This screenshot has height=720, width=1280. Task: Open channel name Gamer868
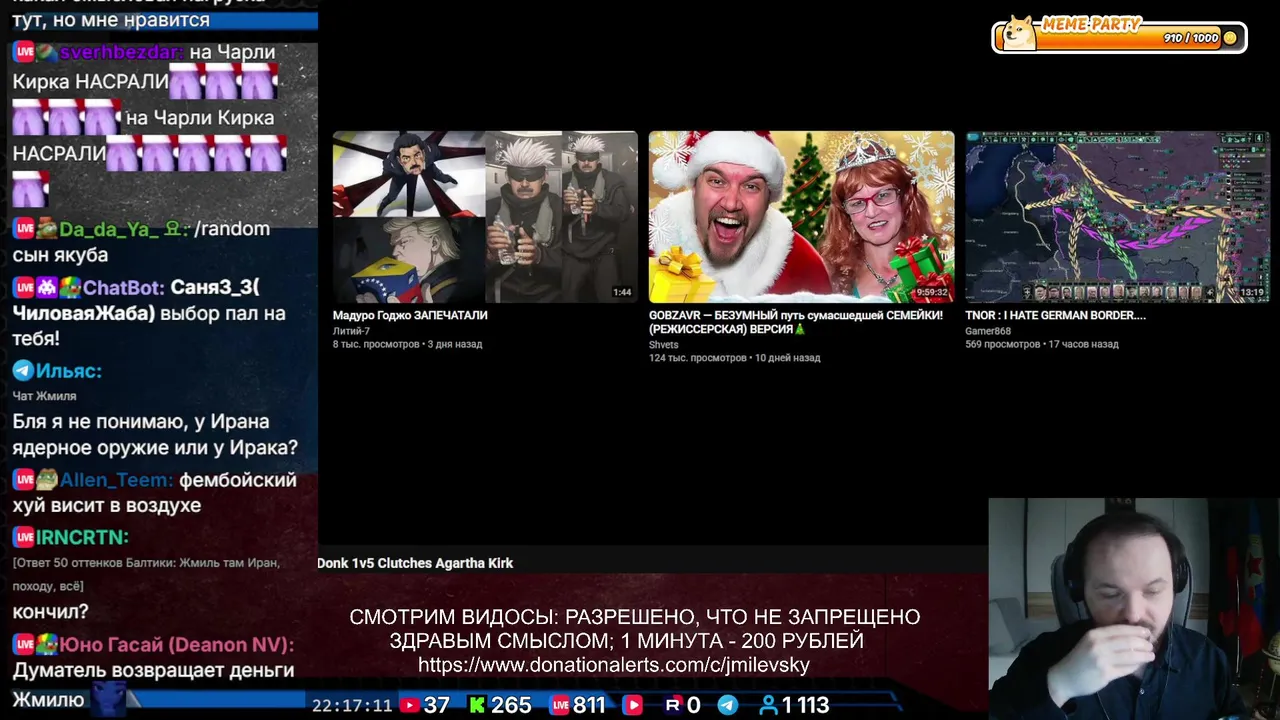pyautogui.click(x=988, y=331)
